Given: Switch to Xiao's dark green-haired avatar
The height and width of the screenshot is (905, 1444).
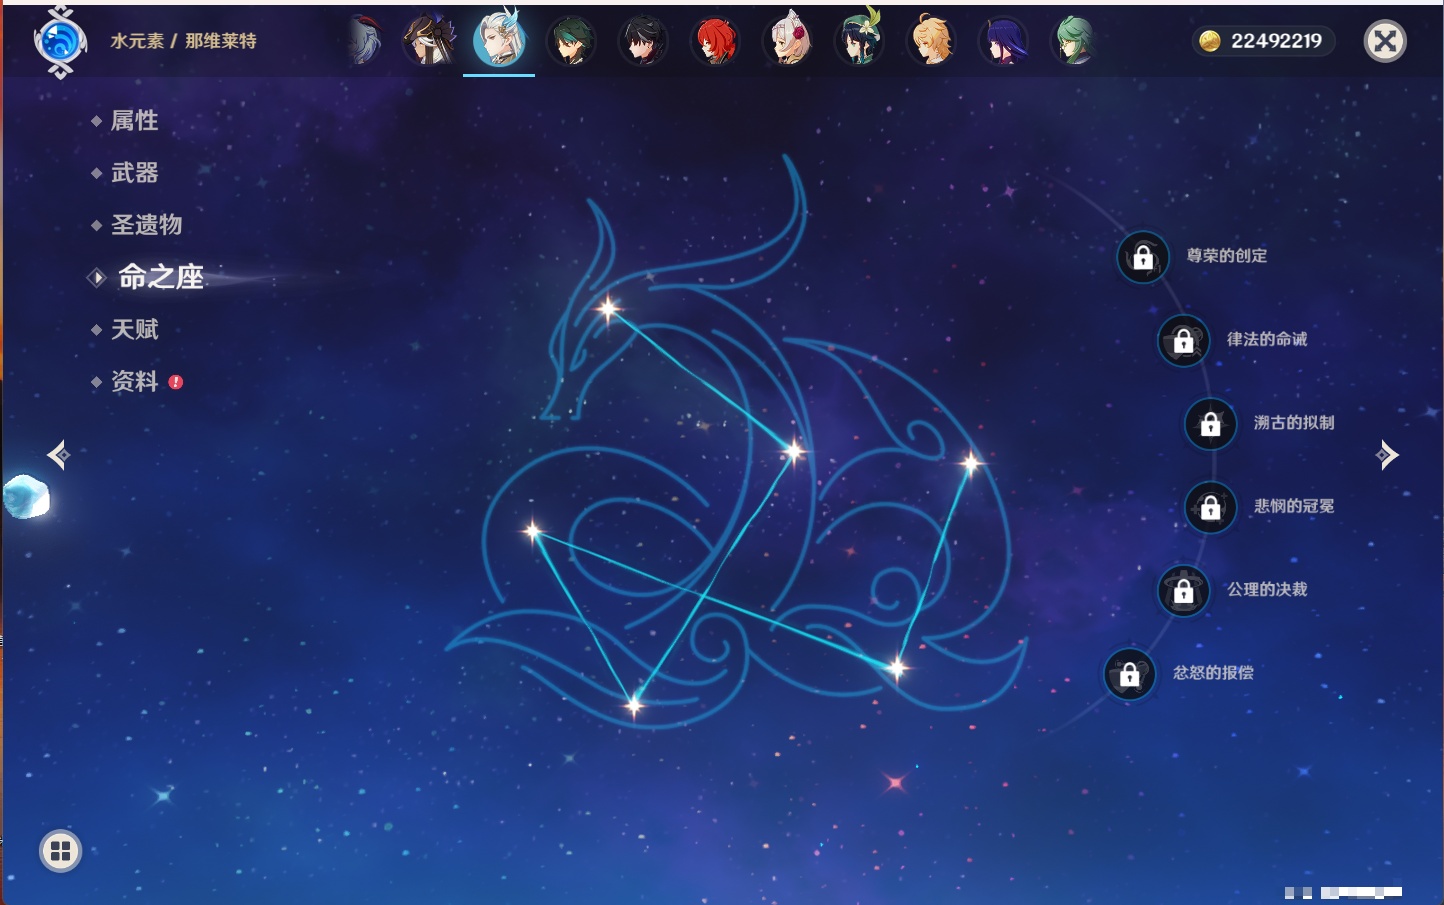Looking at the screenshot, I should [x=572, y=42].
